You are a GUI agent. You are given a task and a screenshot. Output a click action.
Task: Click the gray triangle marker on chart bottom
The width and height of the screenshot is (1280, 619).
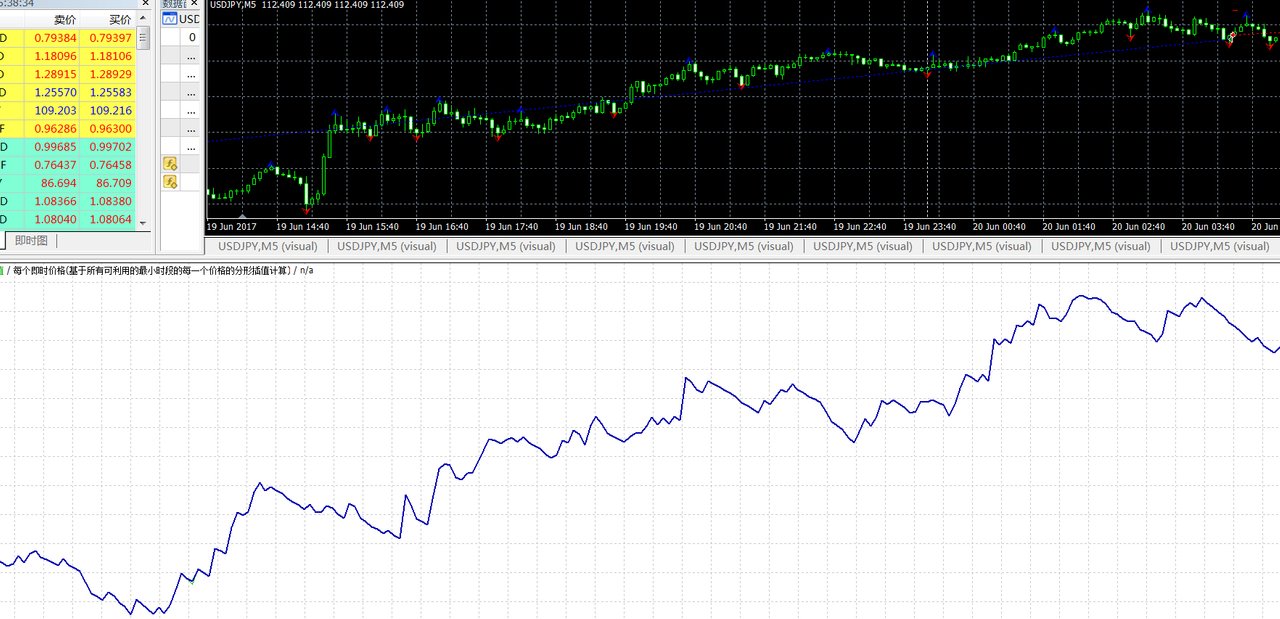[x=241, y=214]
